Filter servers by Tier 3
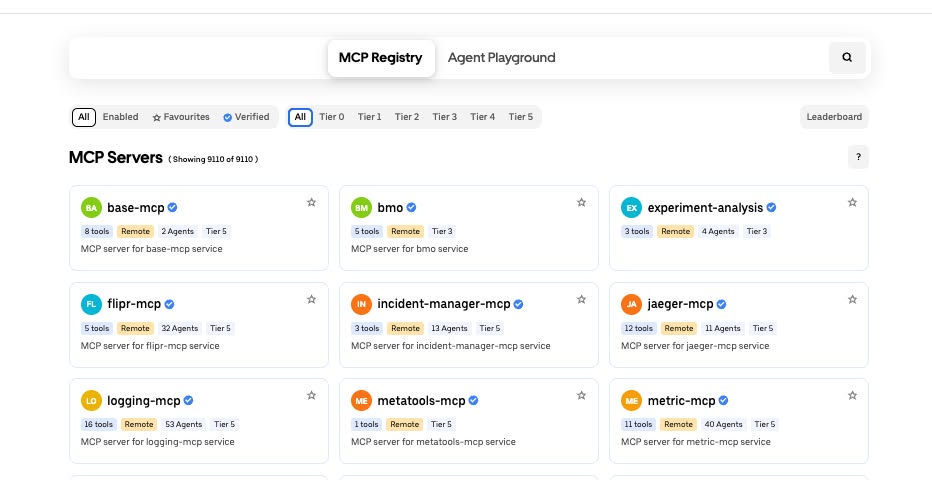This screenshot has width=932, height=480. pyautogui.click(x=445, y=117)
